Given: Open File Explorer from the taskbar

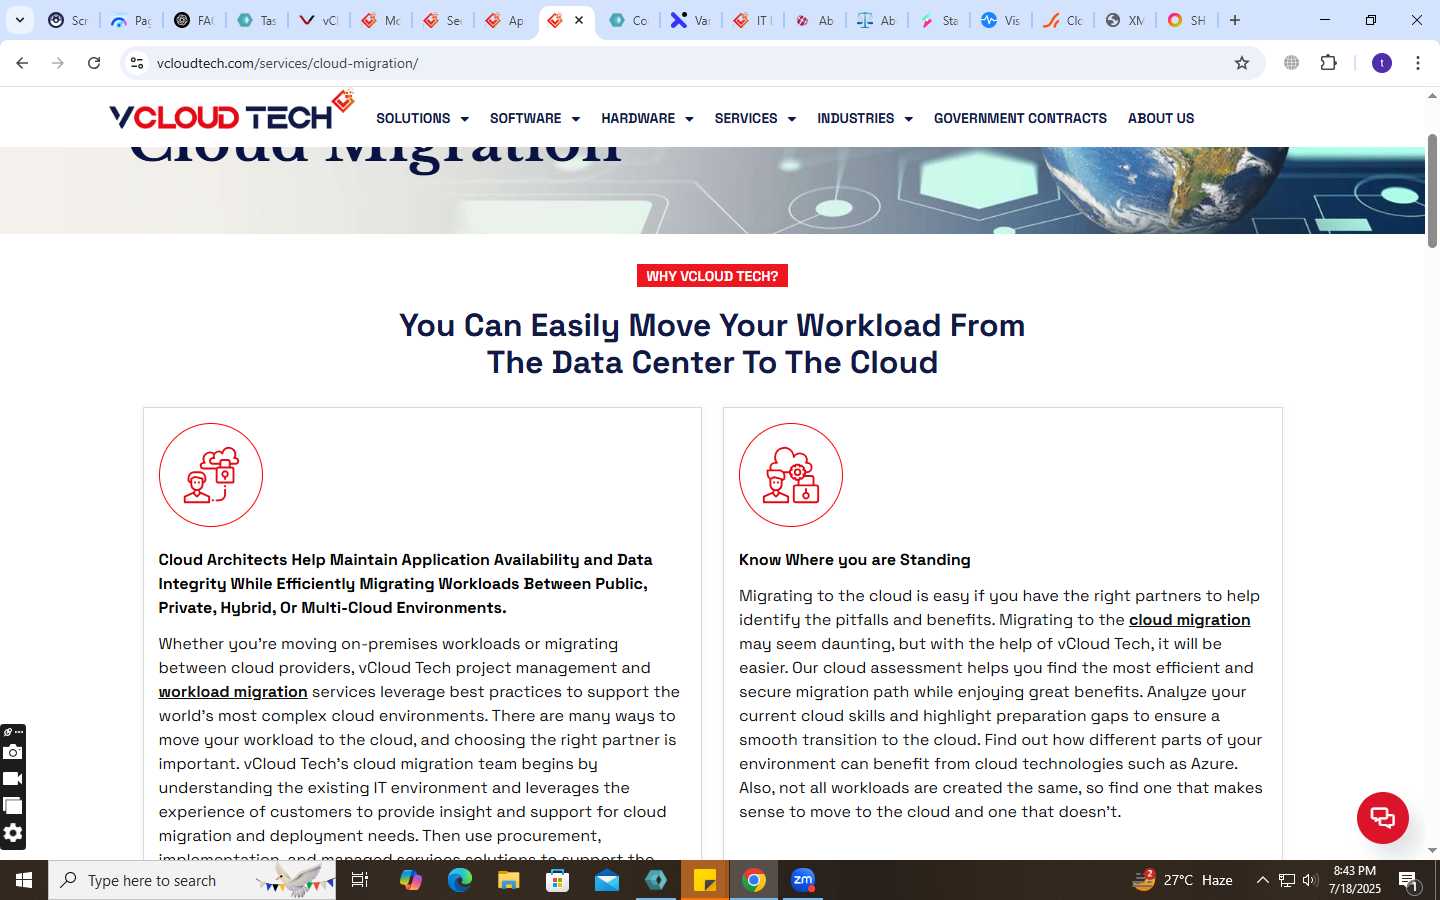Looking at the screenshot, I should pyautogui.click(x=508, y=880).
